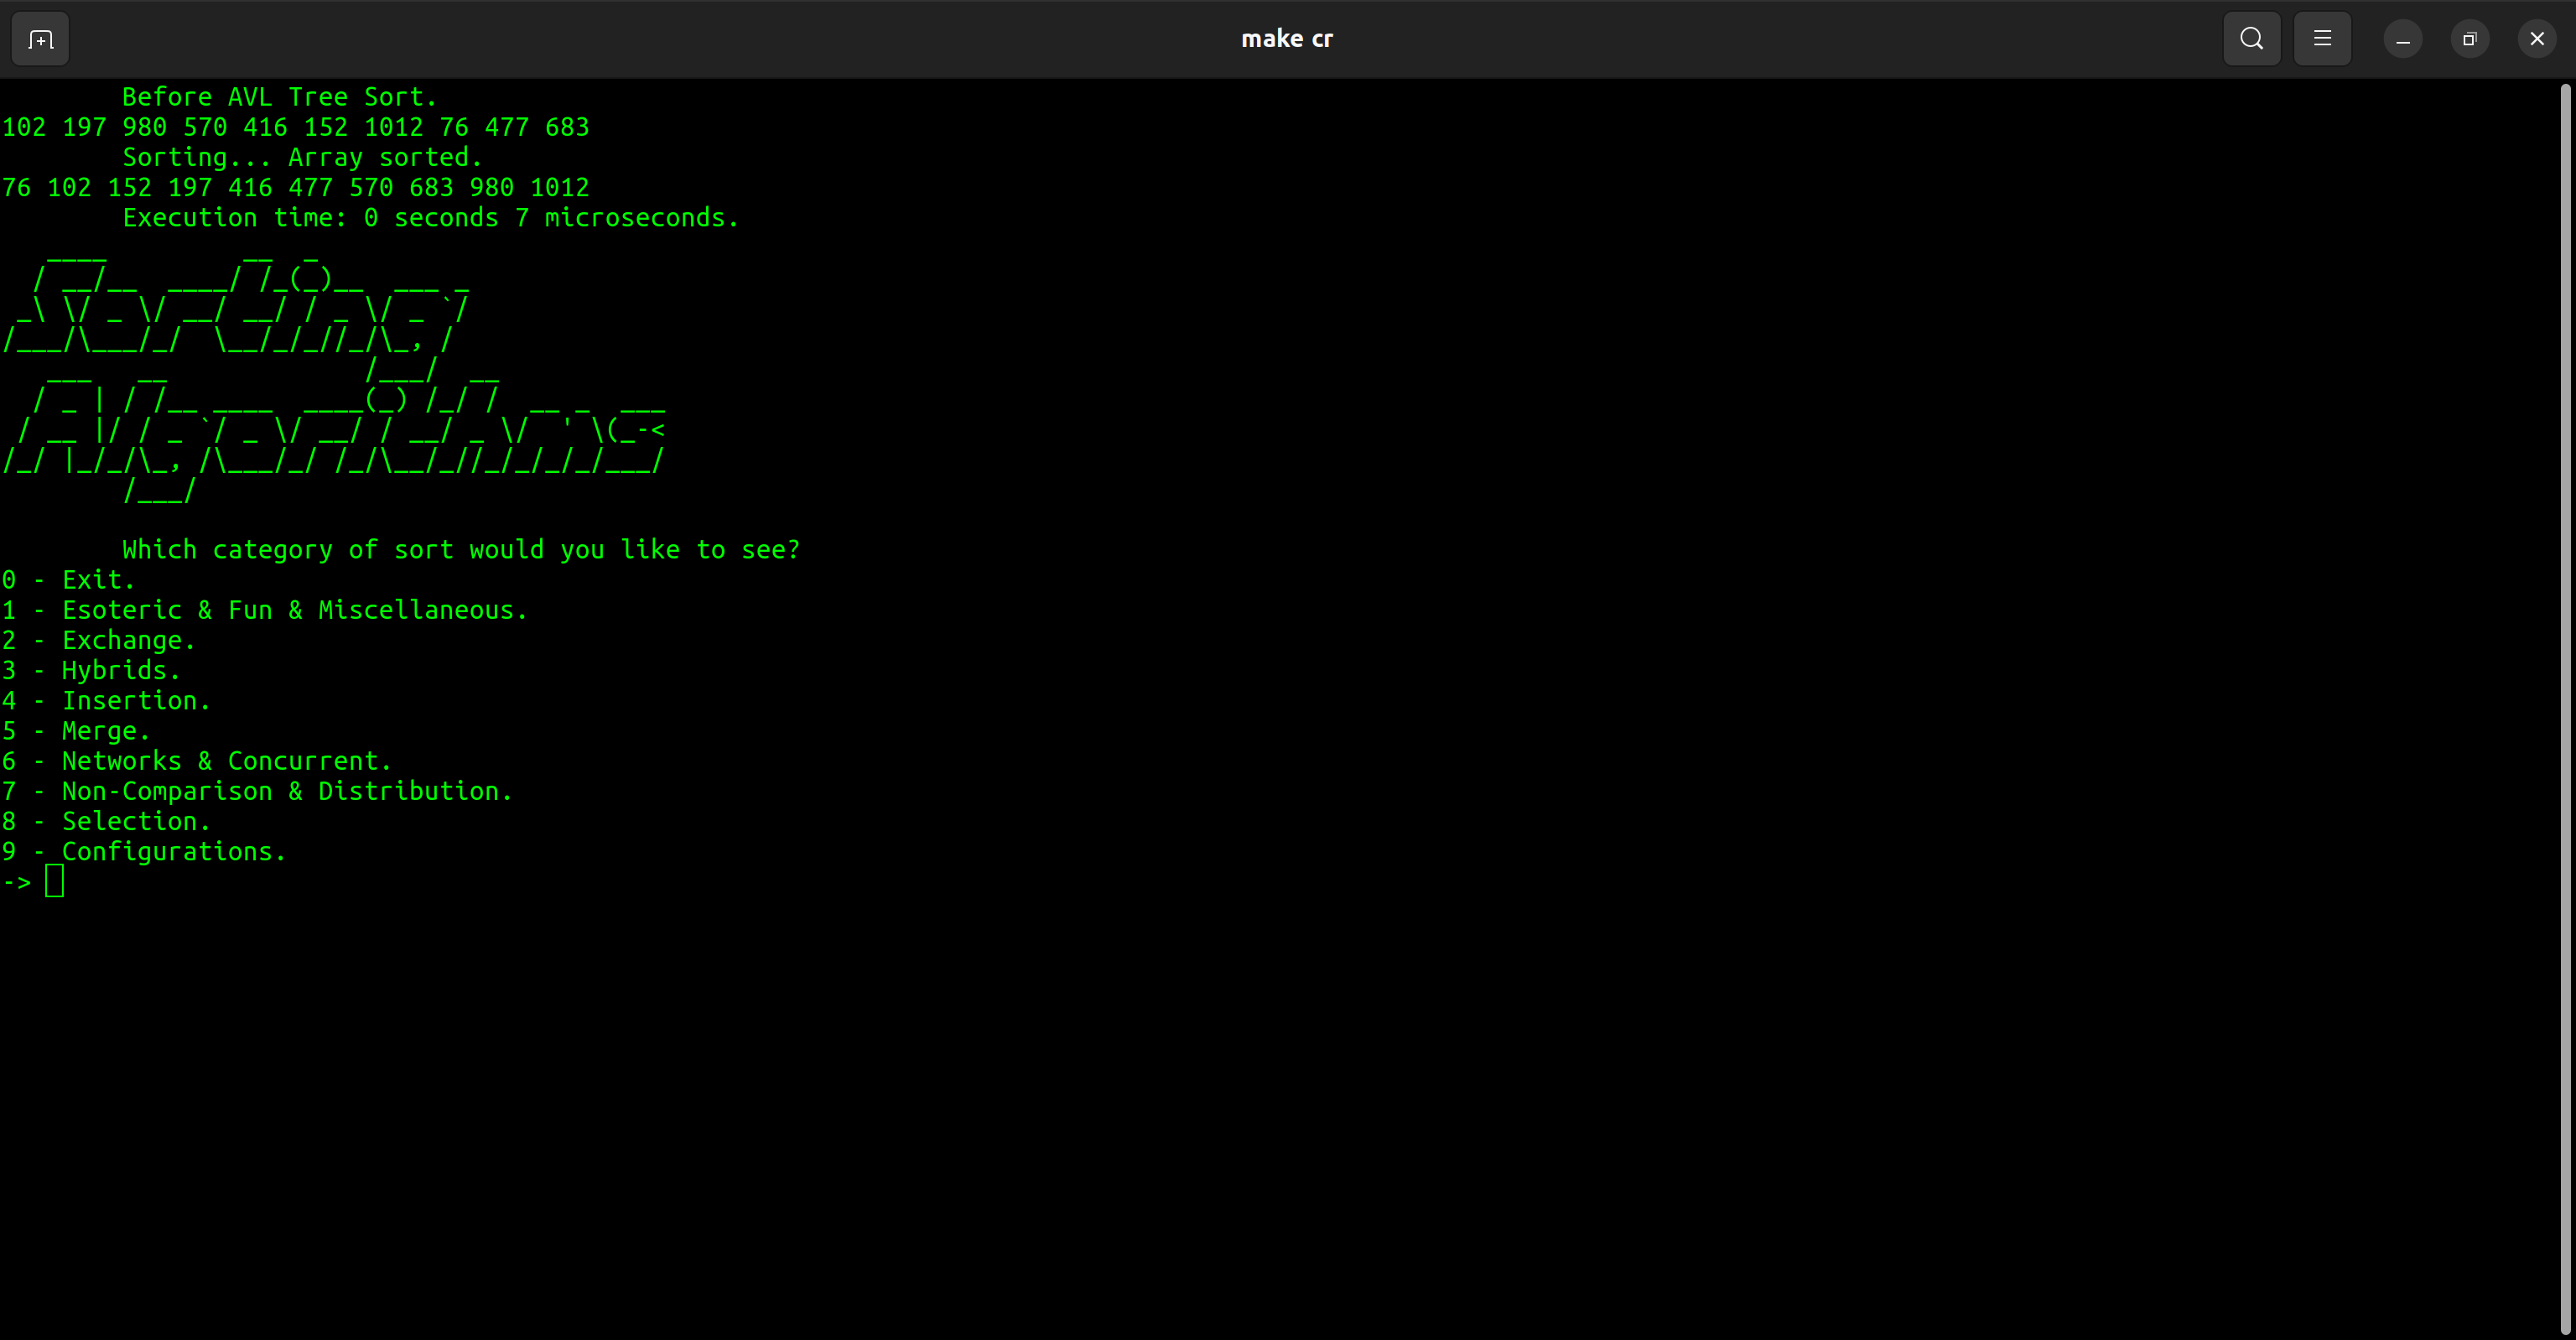Viewport: 2576px width, 1340px height.
Task: Open the hamburger main menu
Action: coord(2322,39)
